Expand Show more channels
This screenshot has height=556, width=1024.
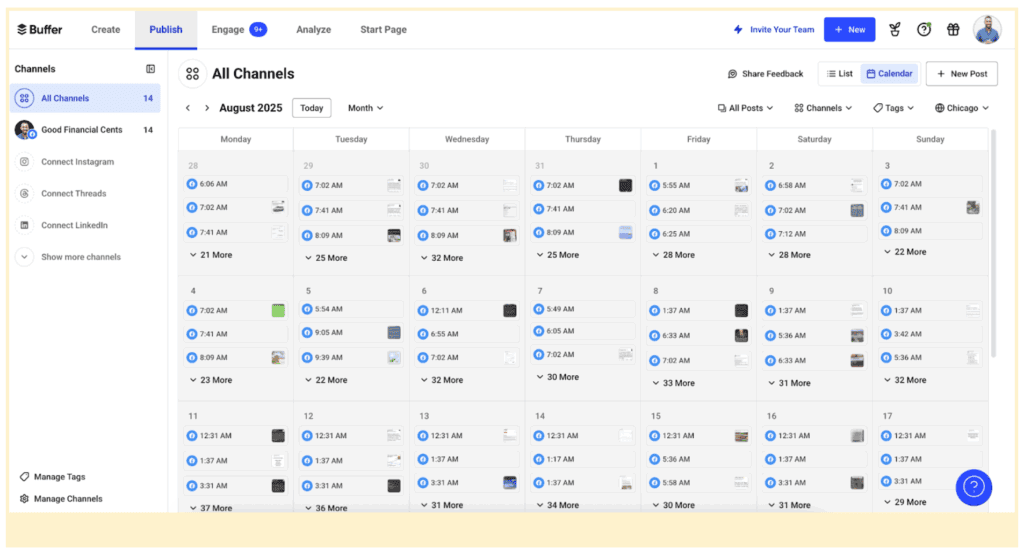(x=80, y=257)
